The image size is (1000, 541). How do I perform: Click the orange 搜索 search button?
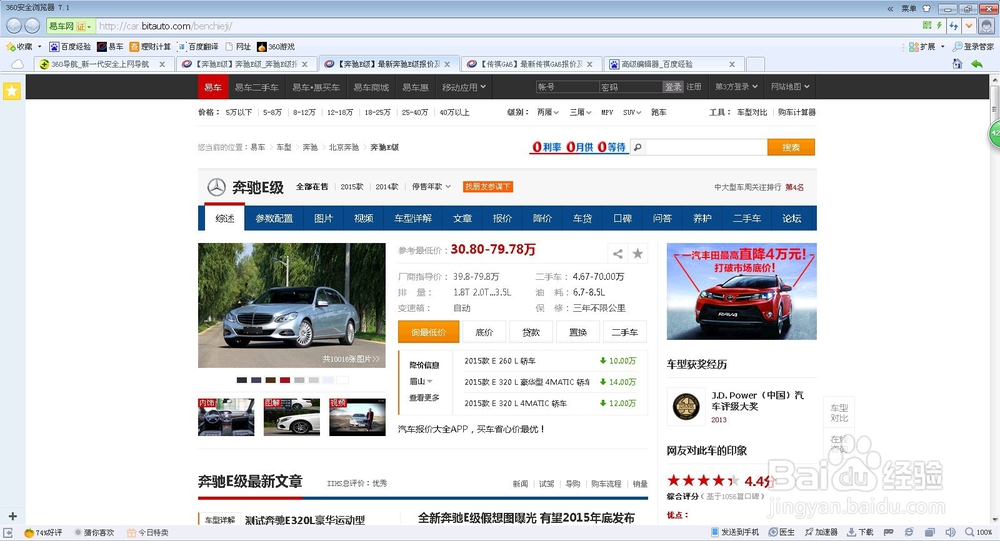point(791,147)
